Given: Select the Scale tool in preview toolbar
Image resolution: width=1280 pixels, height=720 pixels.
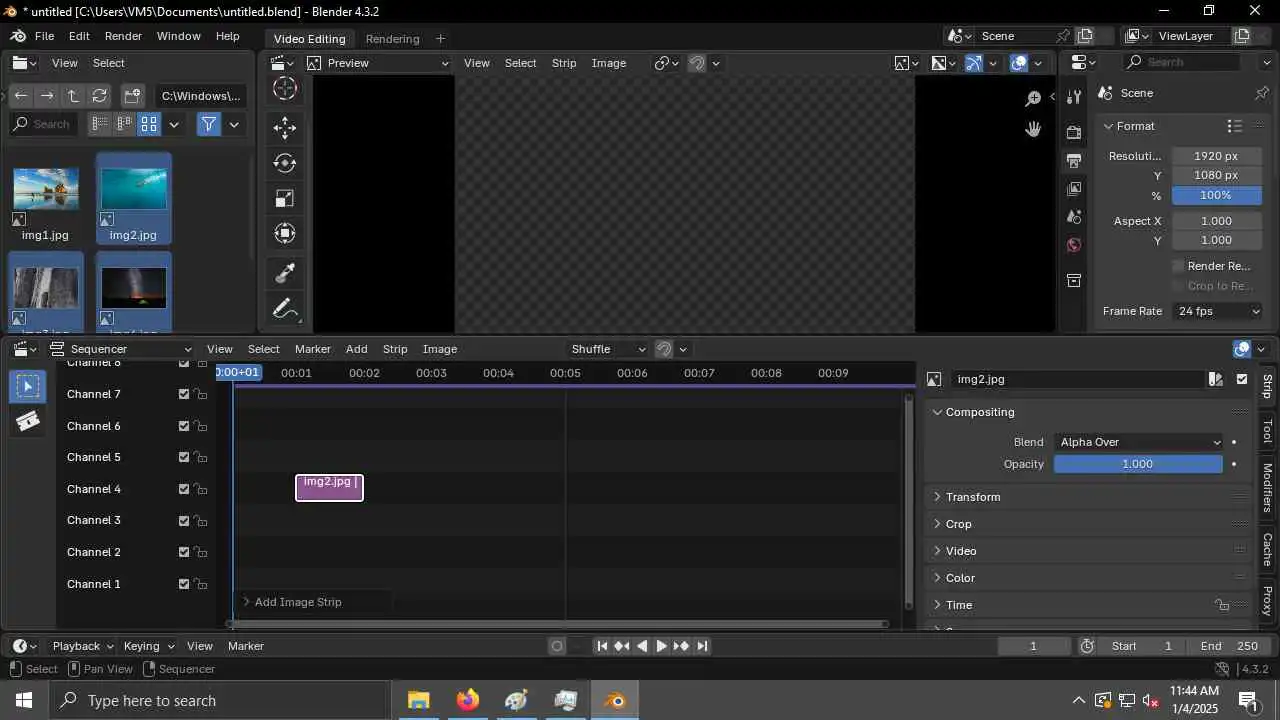Looking at the screenshot, I should [x=285, y=199].
